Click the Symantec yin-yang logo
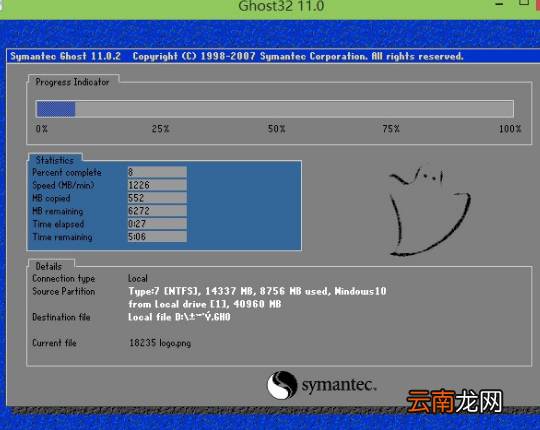The height and width of the screenshot is (430, 540). [x=282, y=385]
